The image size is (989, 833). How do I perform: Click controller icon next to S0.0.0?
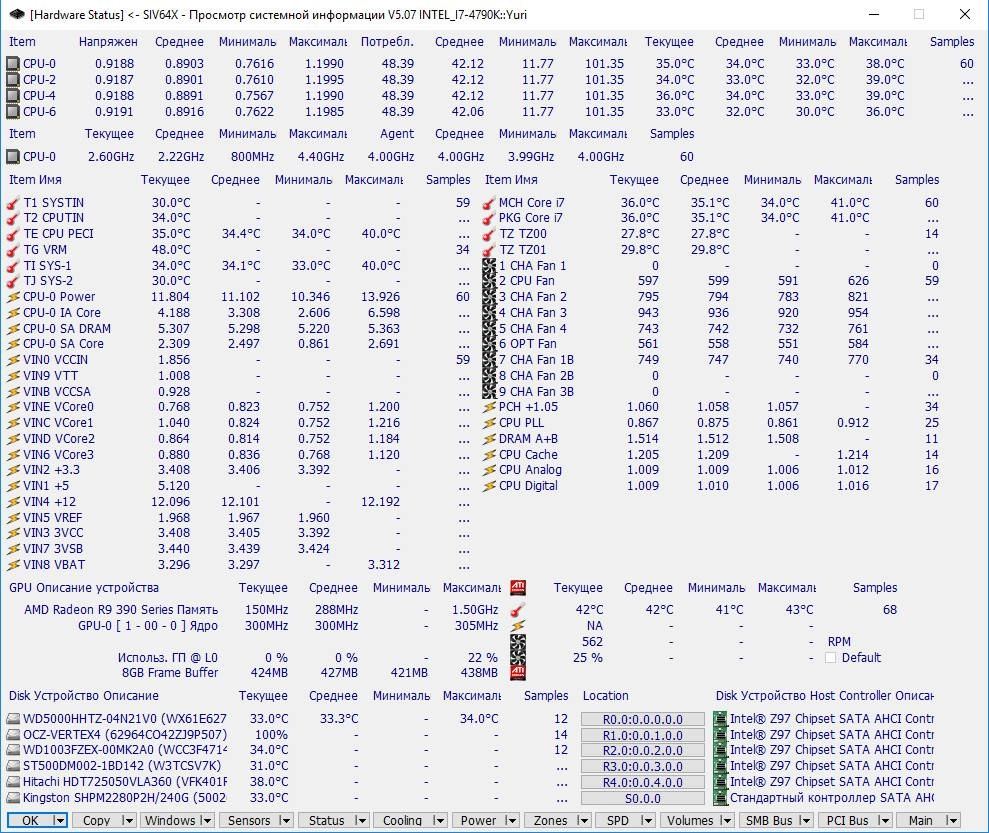[720, 798]
